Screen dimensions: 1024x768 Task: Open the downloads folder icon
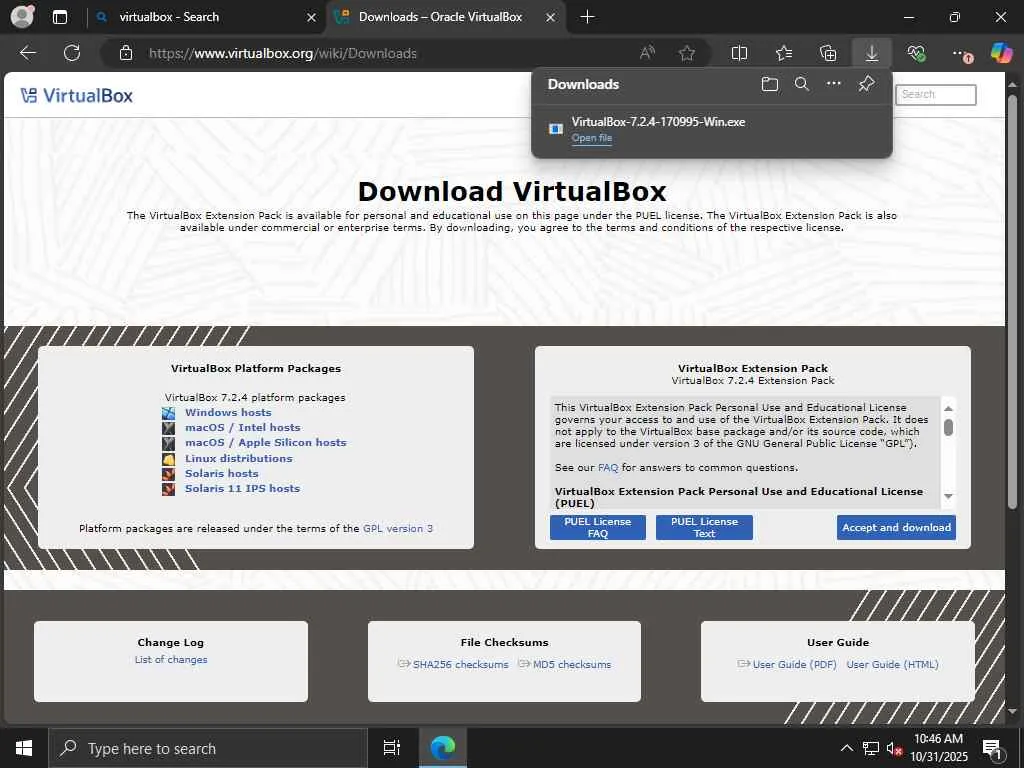click(770, 84)
